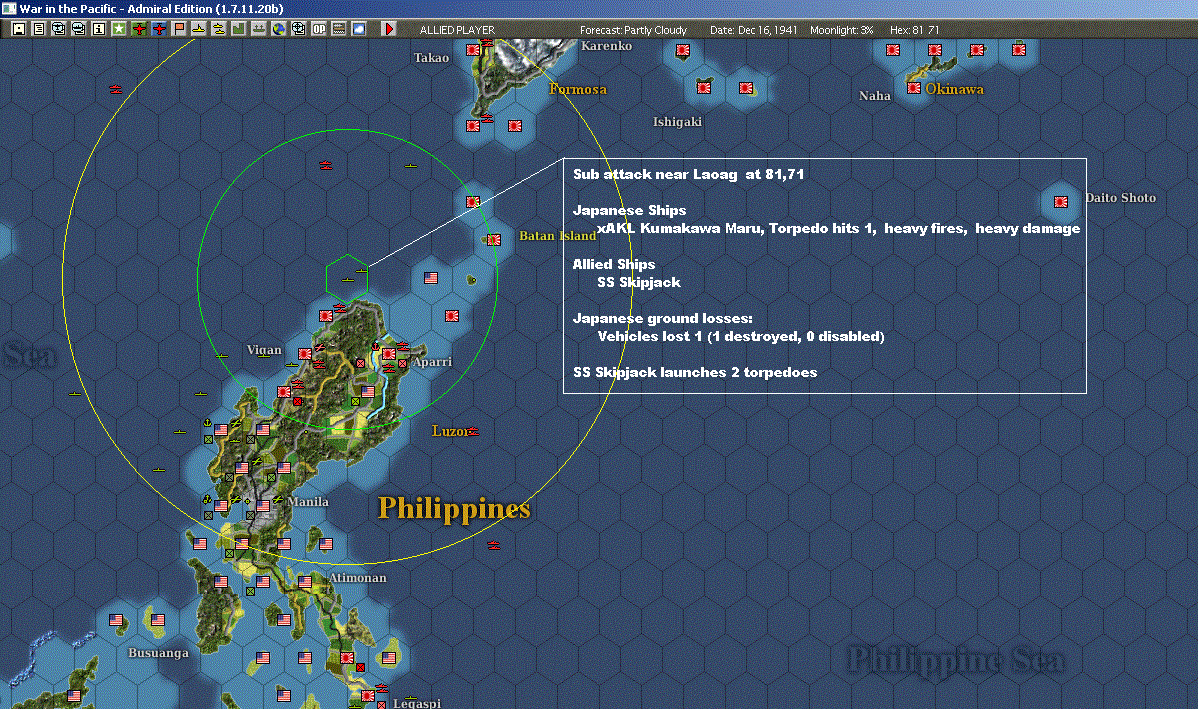Click the 'ALLIED PLAYER' status text
This screenshot has height=709, width=1198.
click(457, 30)
